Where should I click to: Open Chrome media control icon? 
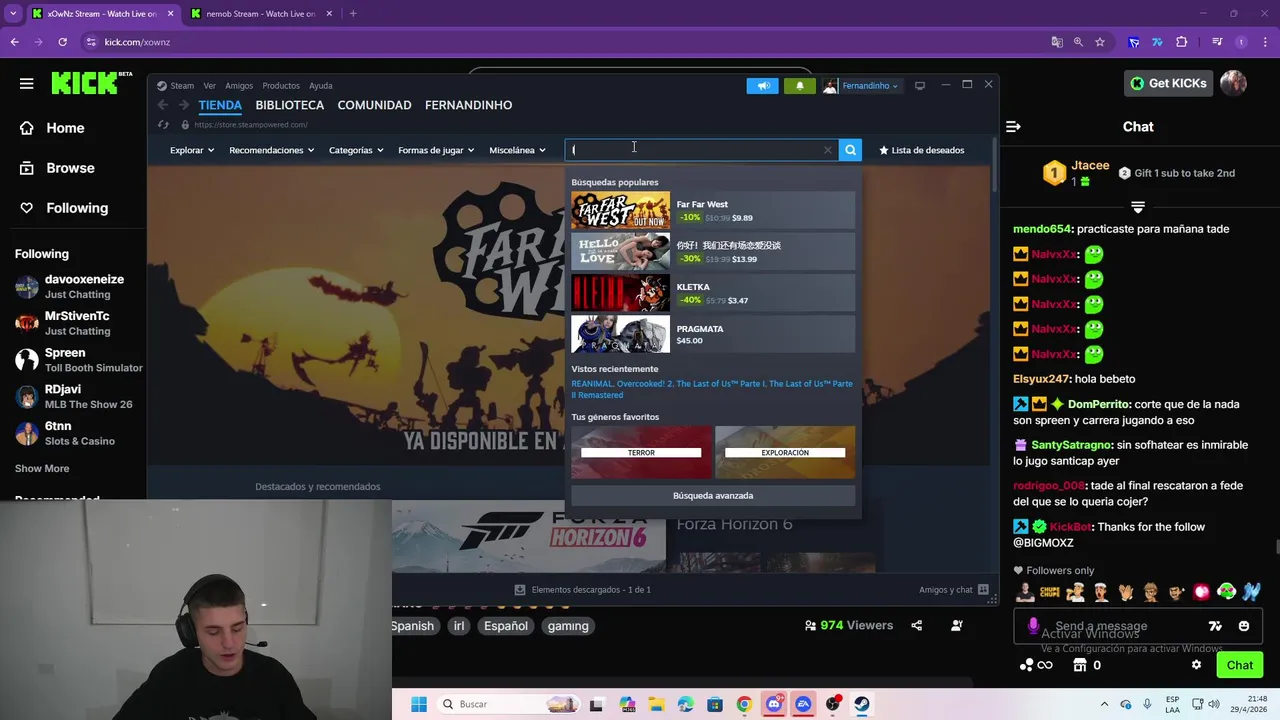[x=1217, y=42]
